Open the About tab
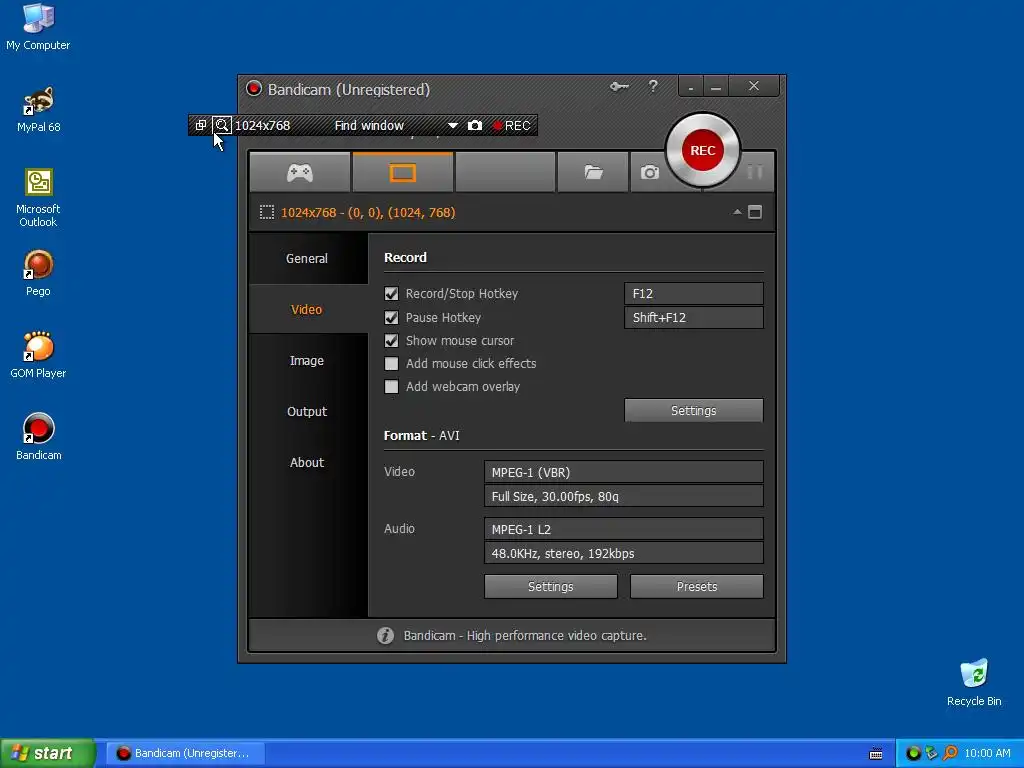 click(307, 462)
